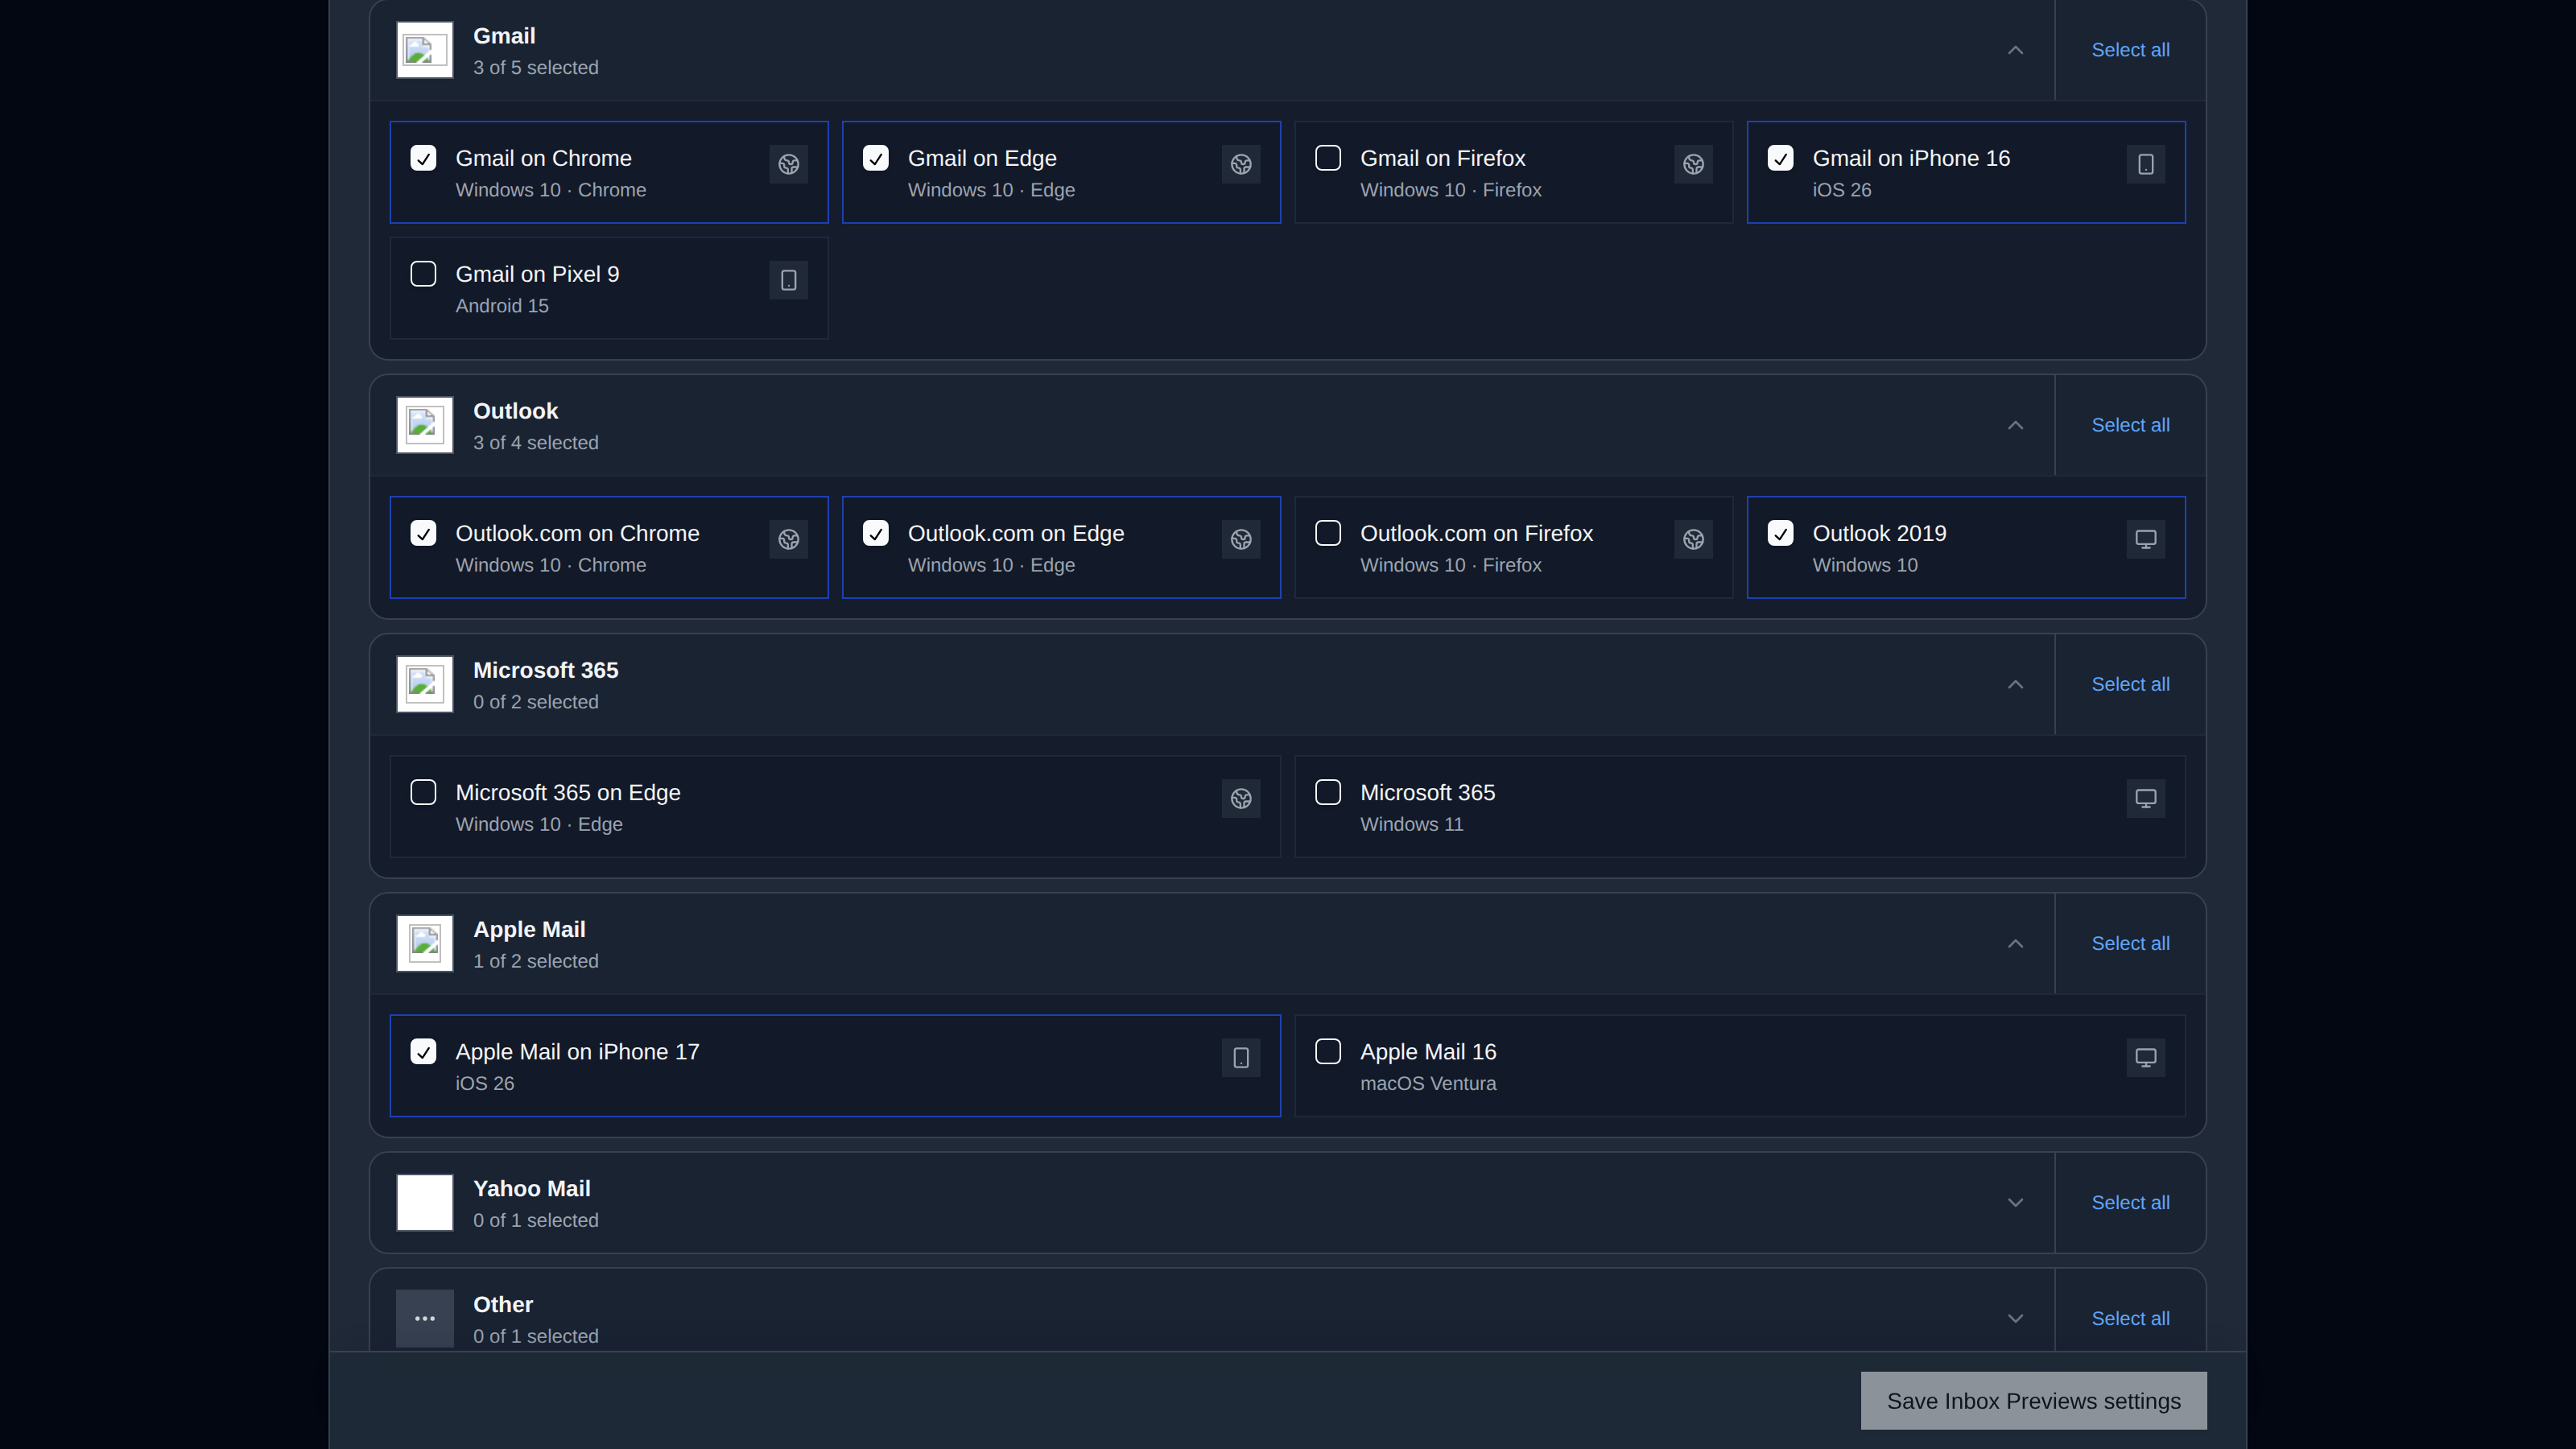
Task: Click the Apple Mail group logo image
Action: tap(425, 943)
